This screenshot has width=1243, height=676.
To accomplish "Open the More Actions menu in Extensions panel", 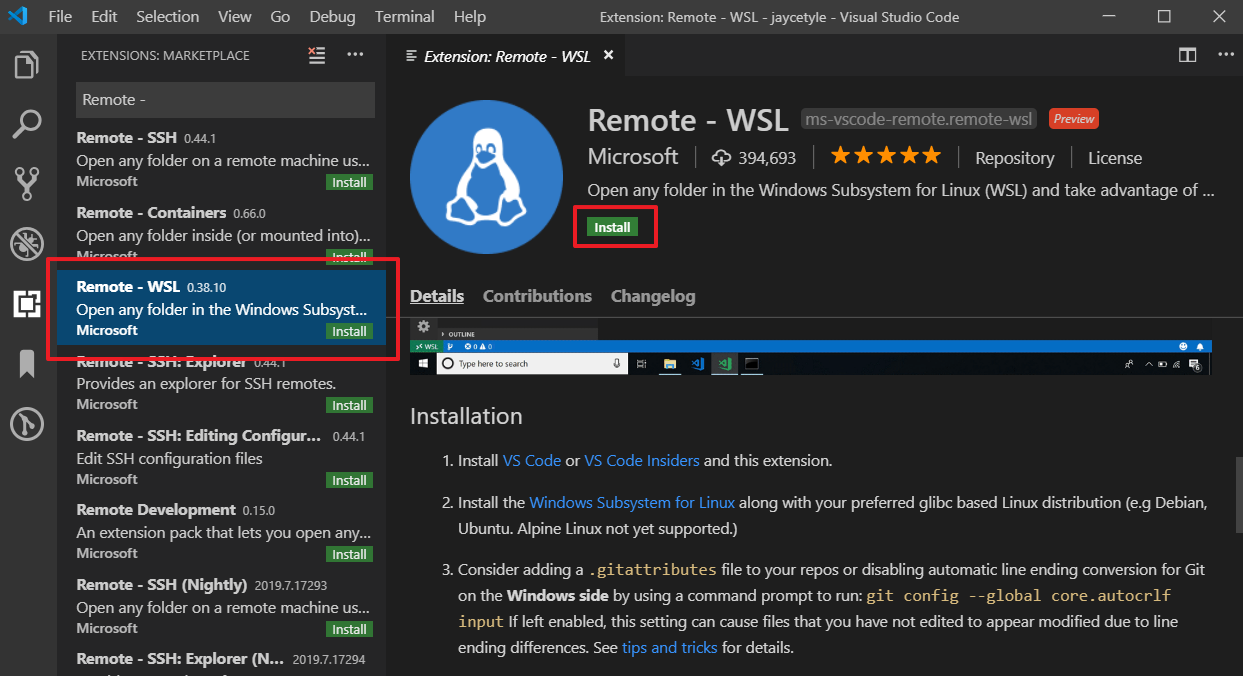I will pos(355,56).
